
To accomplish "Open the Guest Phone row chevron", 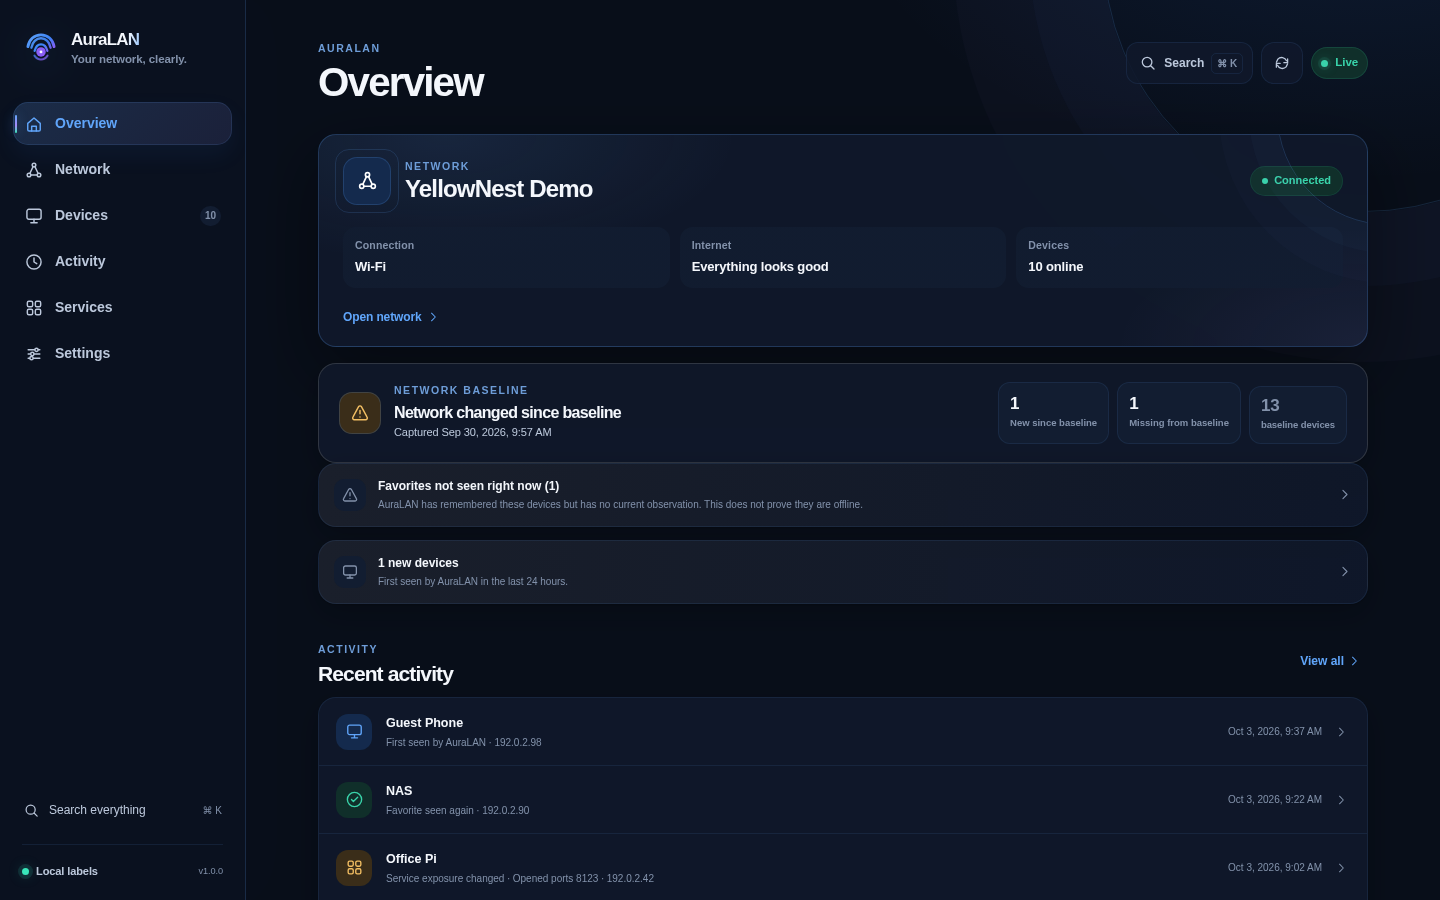I will point(1341,732).
